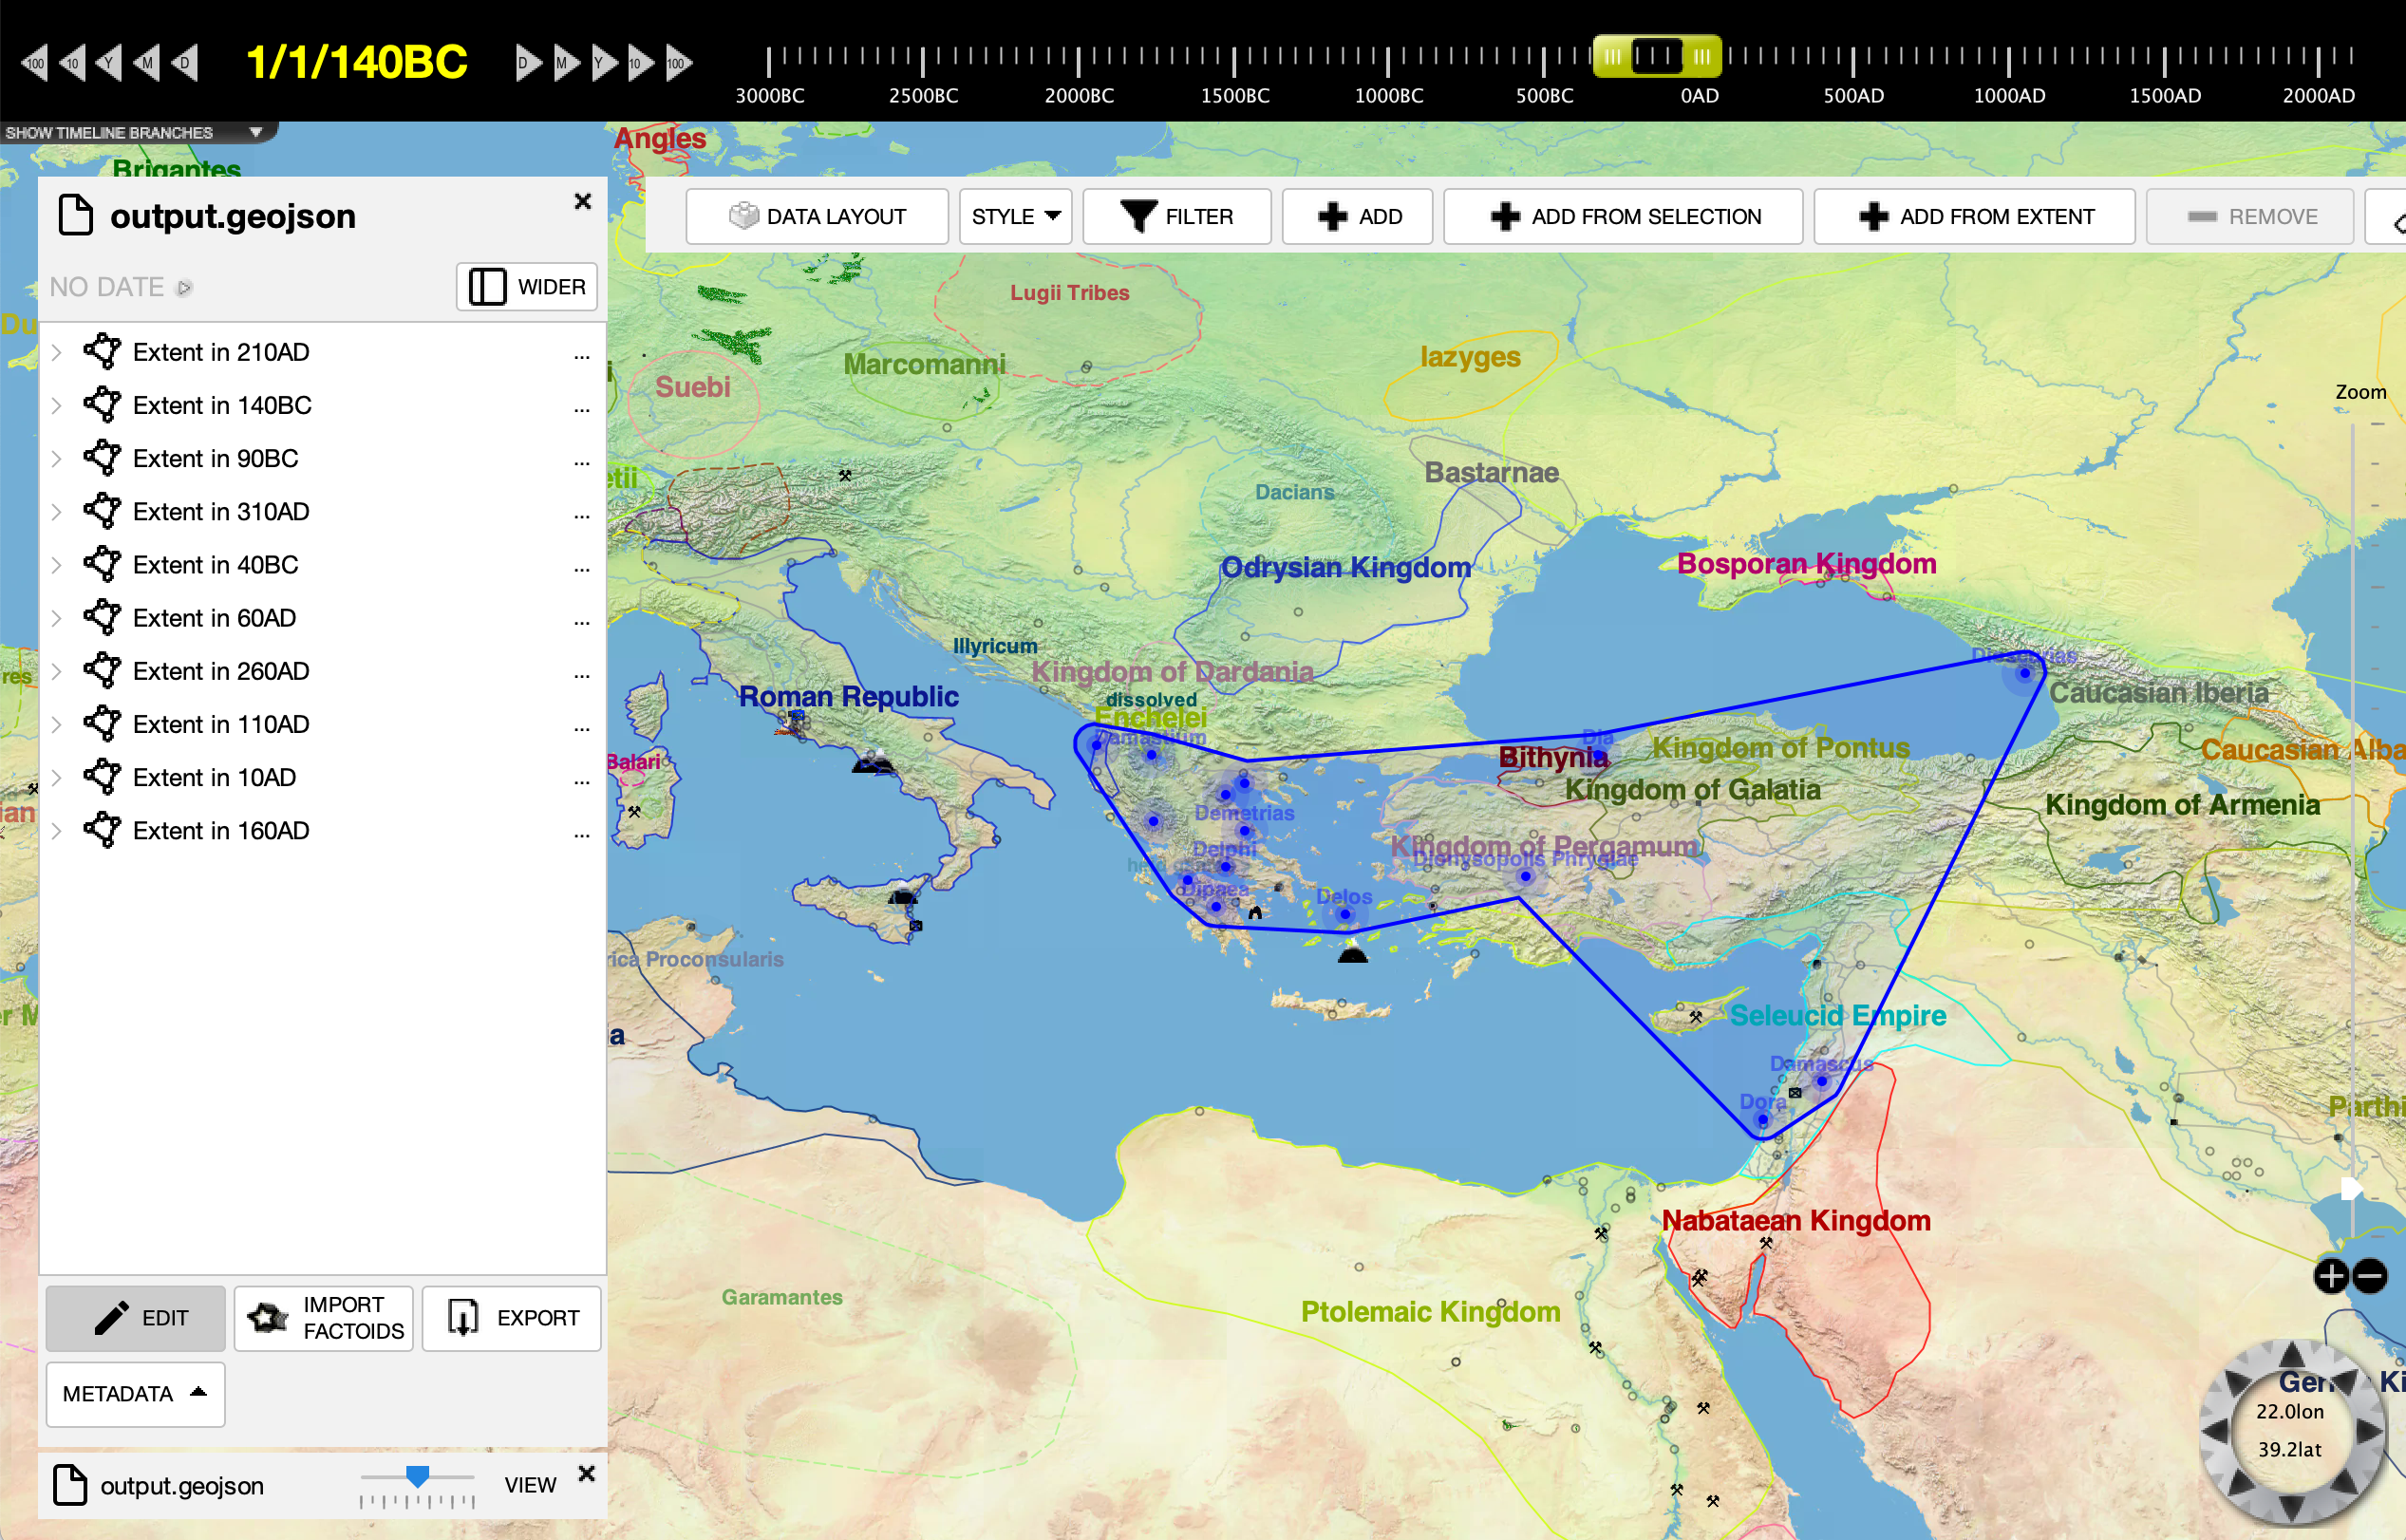Viewport: 2406px width, 1540px height.
Task: Click Add From Extent button
Action: [x=1974, y=216]
